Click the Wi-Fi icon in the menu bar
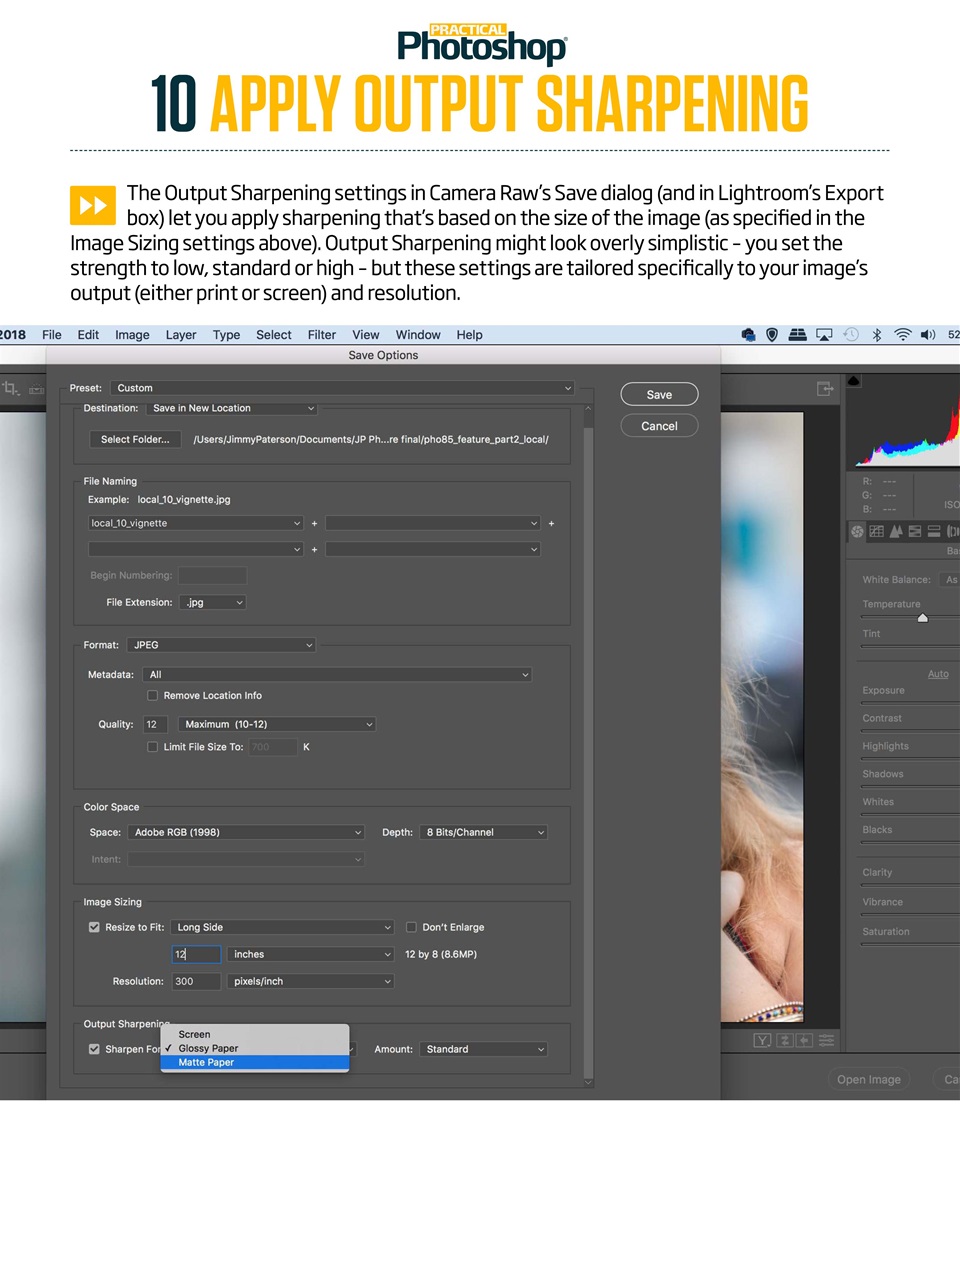 click(901, 334)
